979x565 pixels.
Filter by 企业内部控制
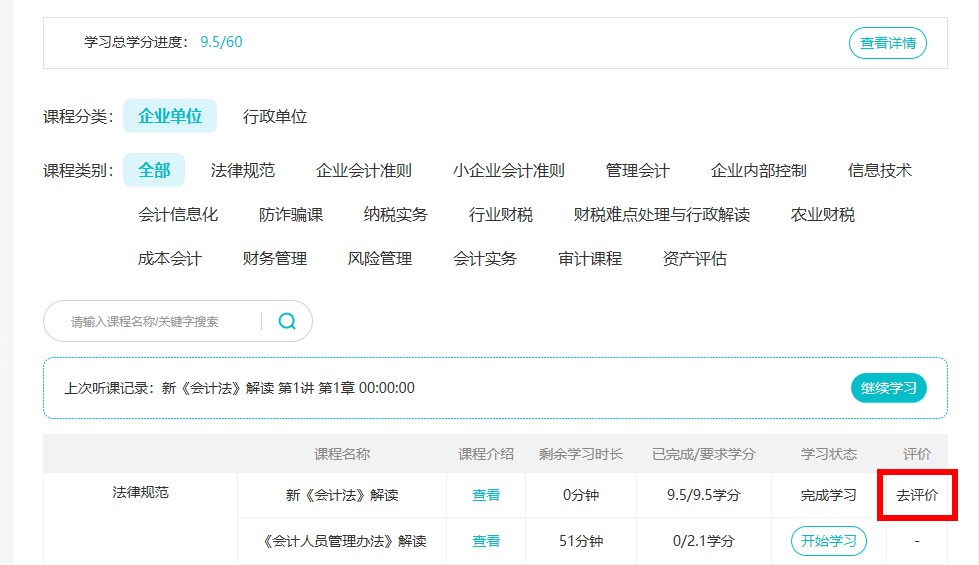point(758,170)
